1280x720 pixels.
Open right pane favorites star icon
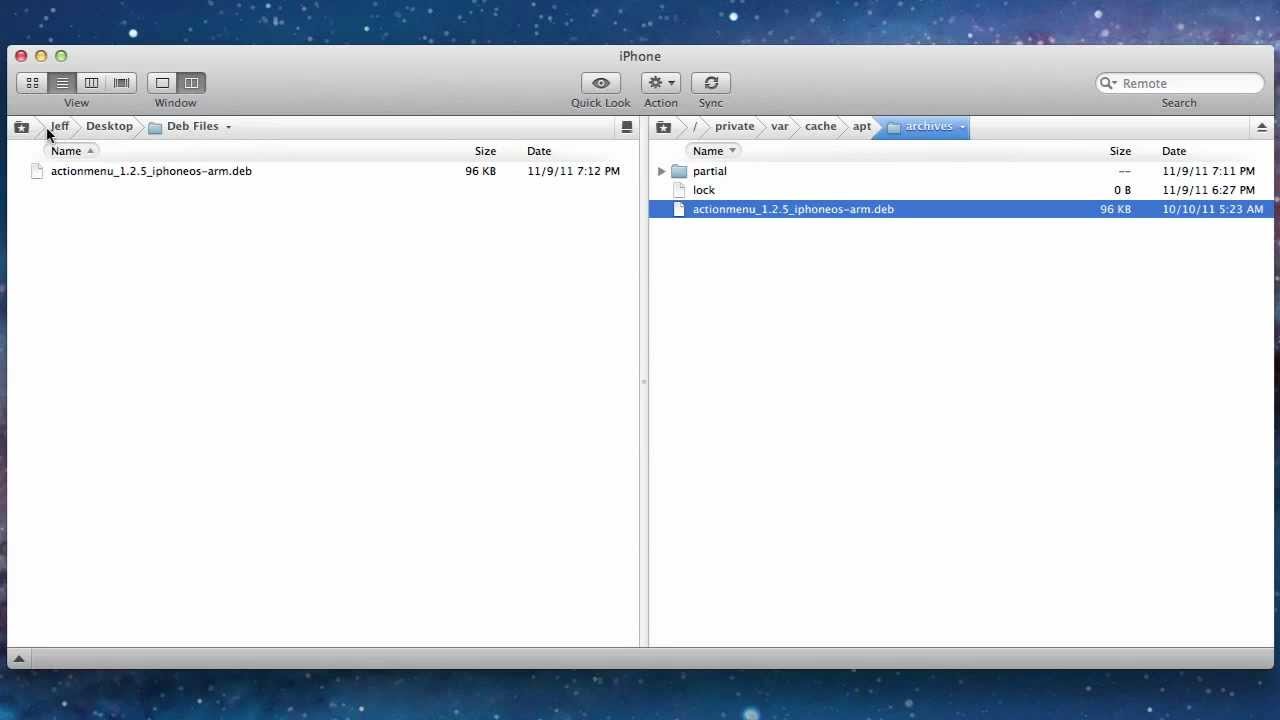pos(663,127)
